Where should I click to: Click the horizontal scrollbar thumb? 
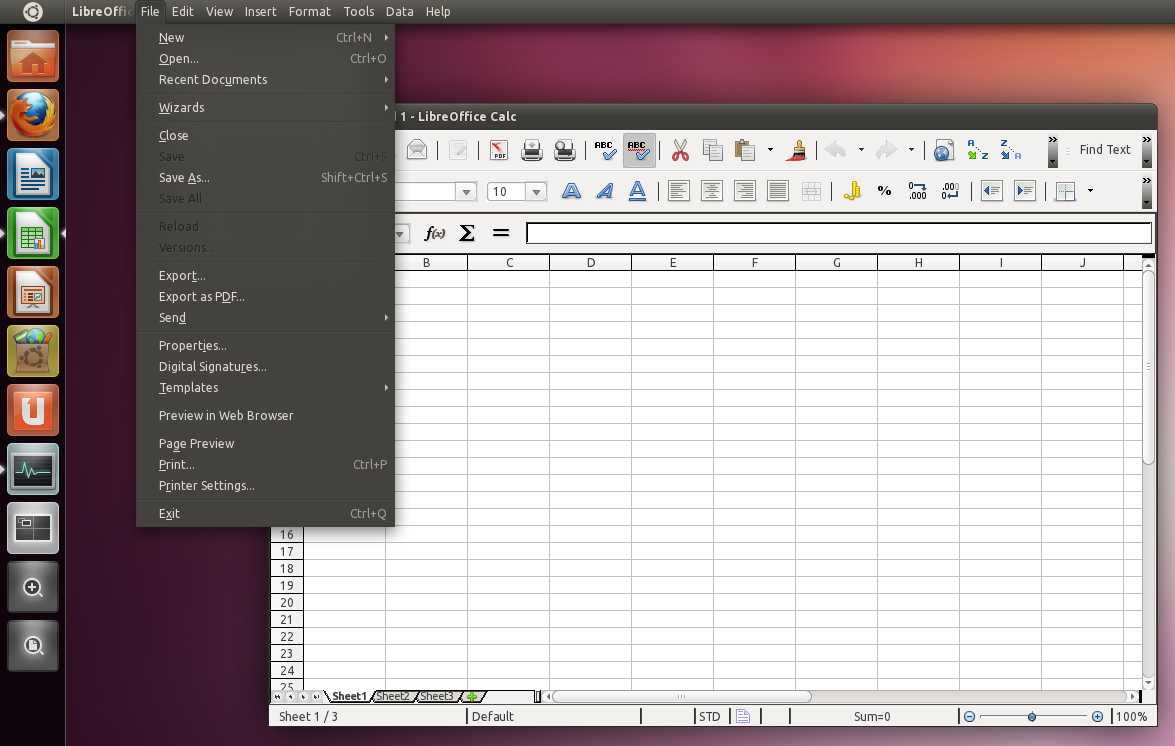(x=681, y=697)
